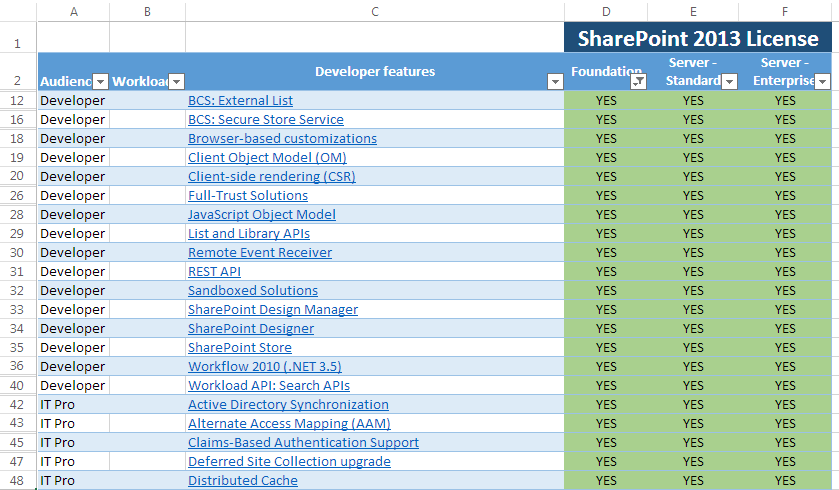
Task: Click the REST API link
Action: click(214, 271)
